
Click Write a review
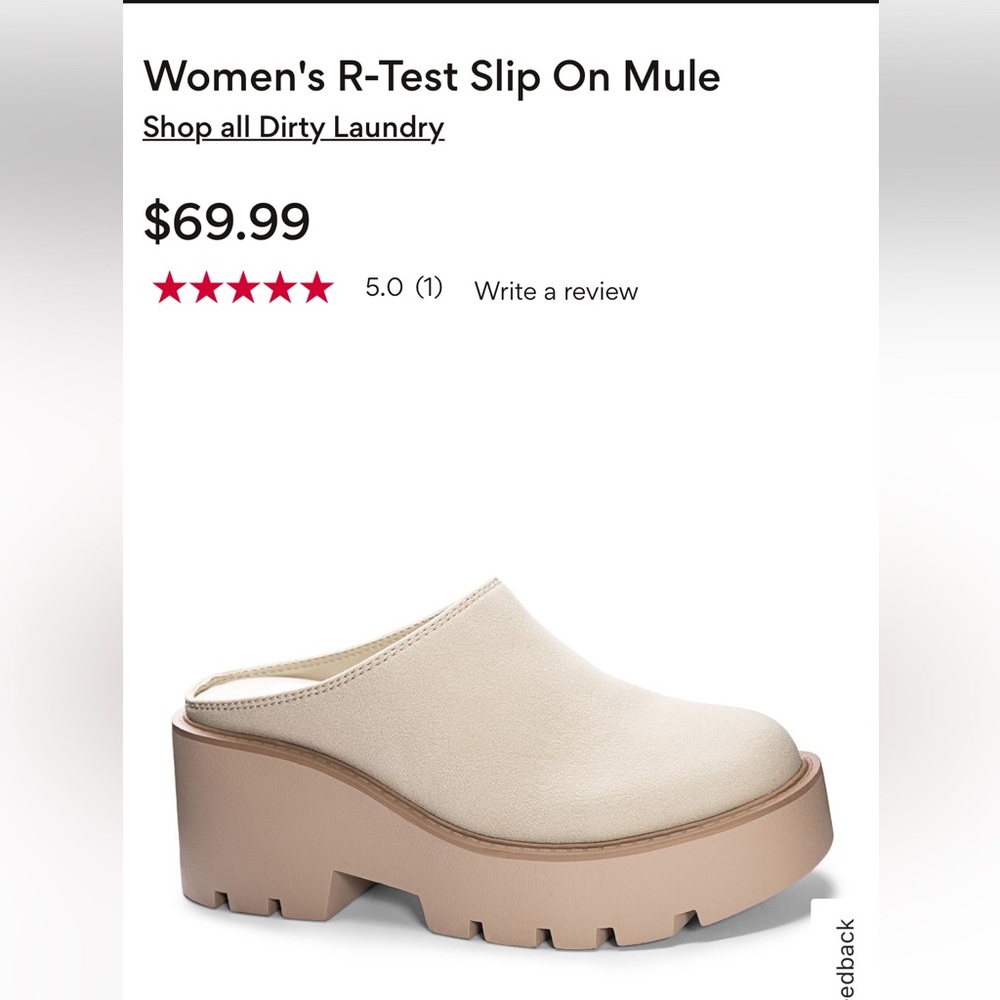556,291
